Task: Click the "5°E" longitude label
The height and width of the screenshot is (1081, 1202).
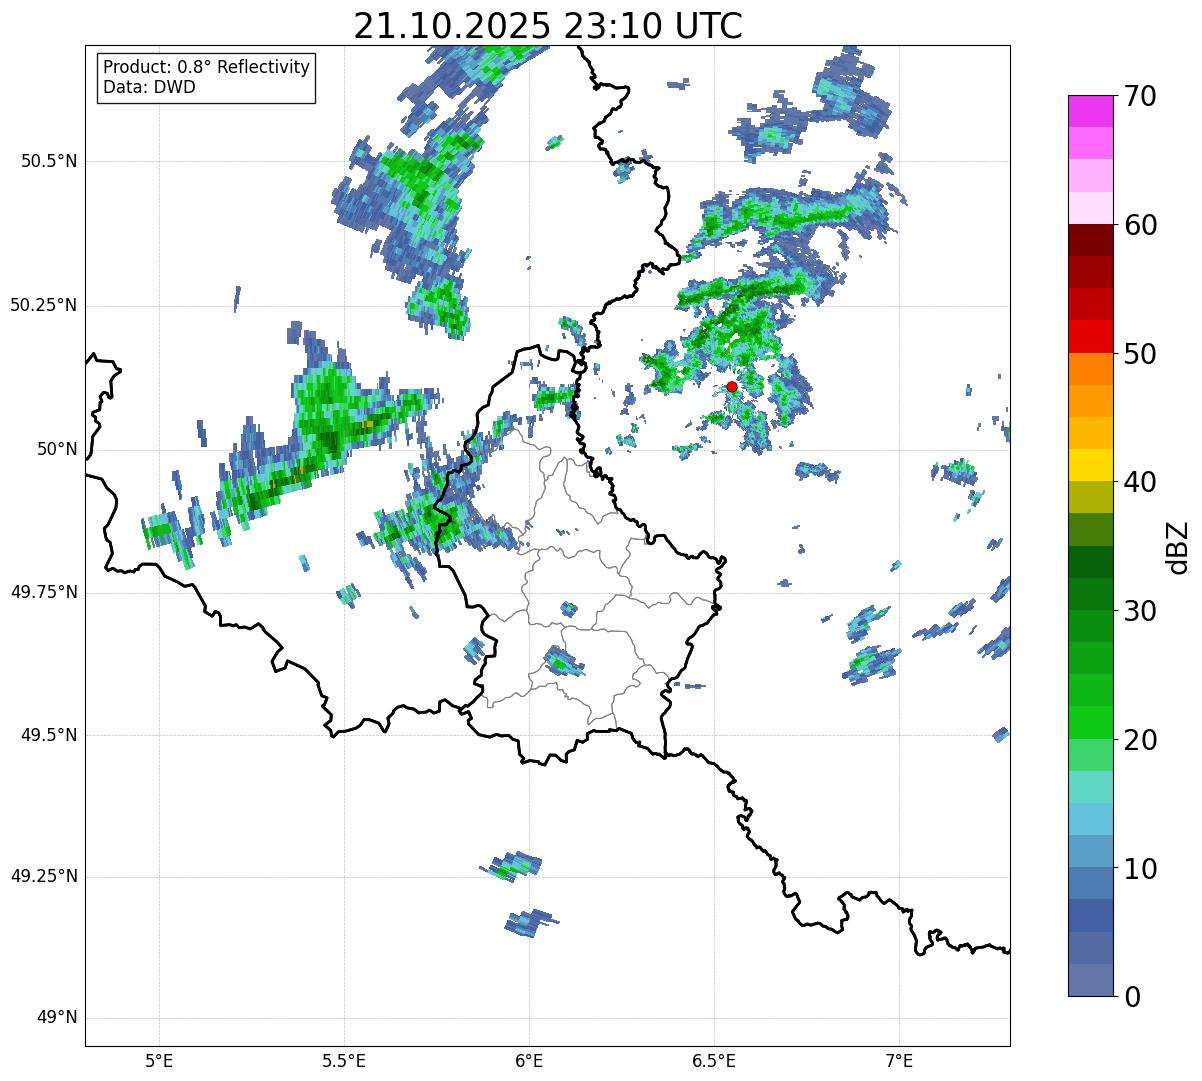Action: pyautogui.click(x=159, y=1061)
